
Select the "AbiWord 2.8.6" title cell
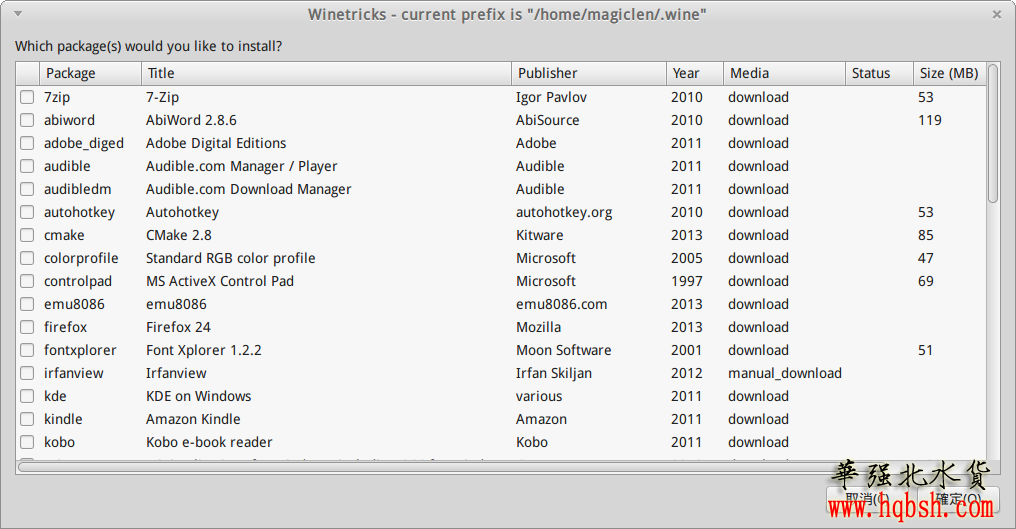click(191, 120)
